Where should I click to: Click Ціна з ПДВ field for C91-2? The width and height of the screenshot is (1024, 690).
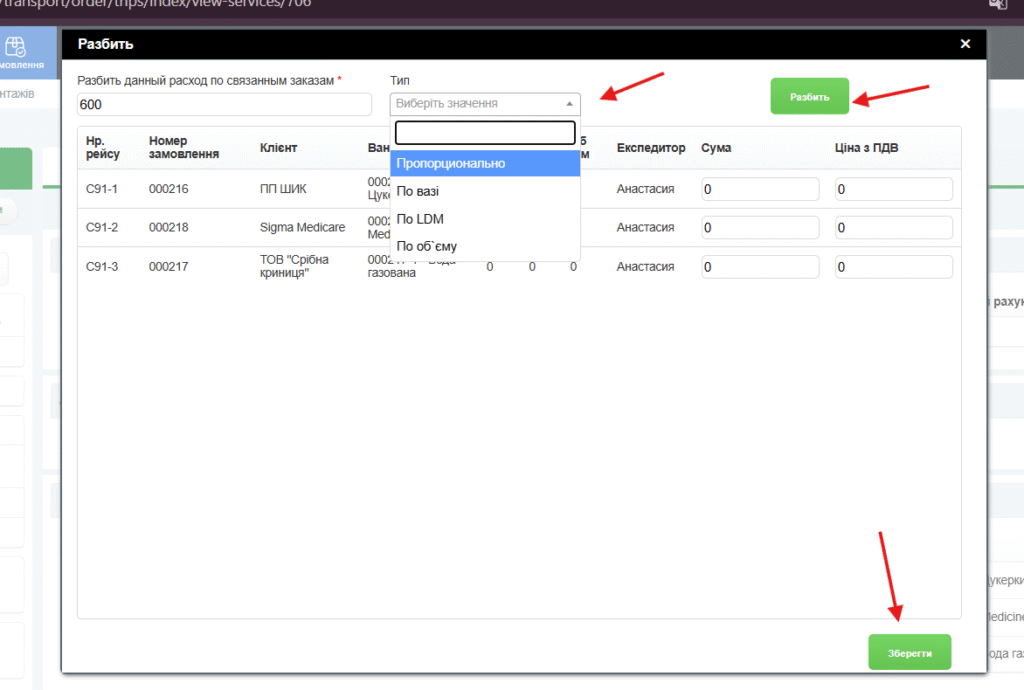pyautogui.click(x=893, y=228)
